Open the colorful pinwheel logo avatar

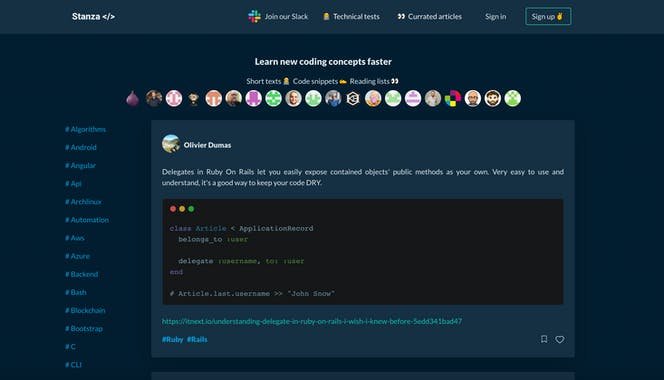(453, 98)
